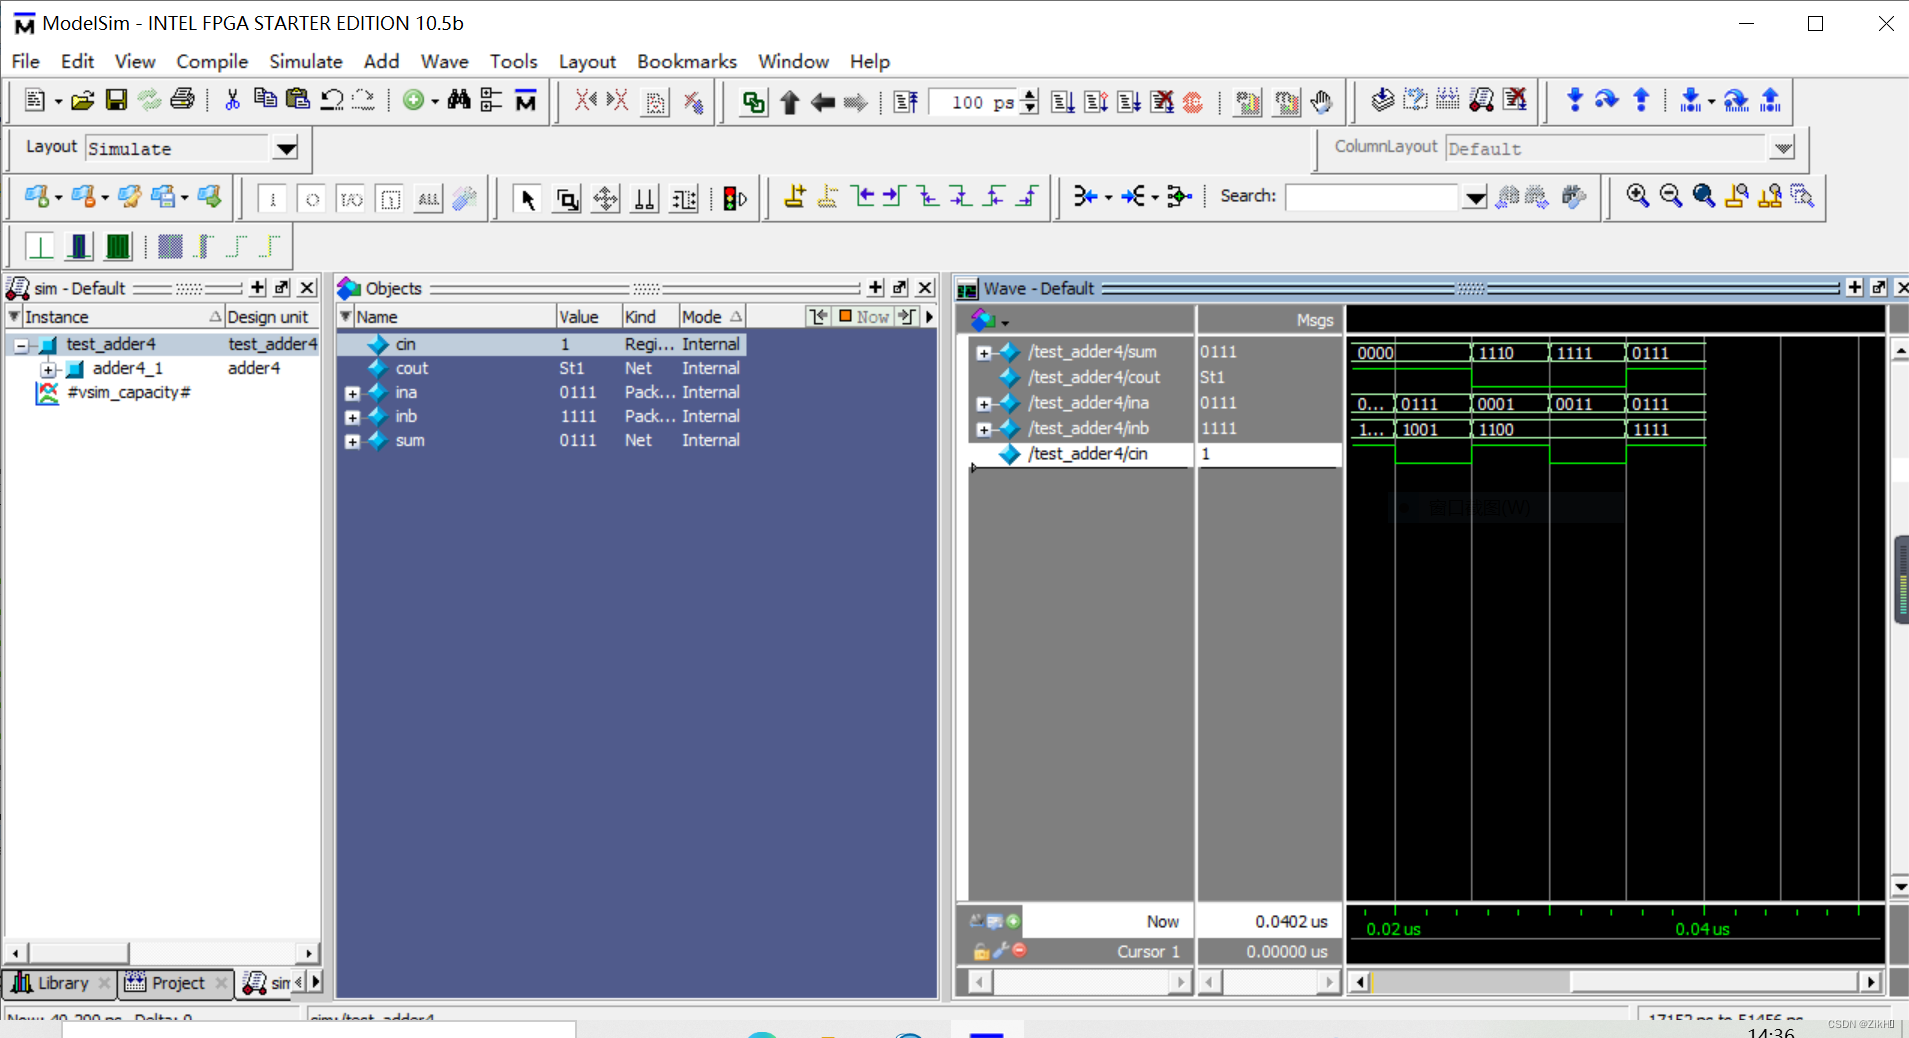The height and width of the screenshot is (1038, 1909).
Task: Enable the ALL signal filter toggle
Action: [x=427, y=198]
